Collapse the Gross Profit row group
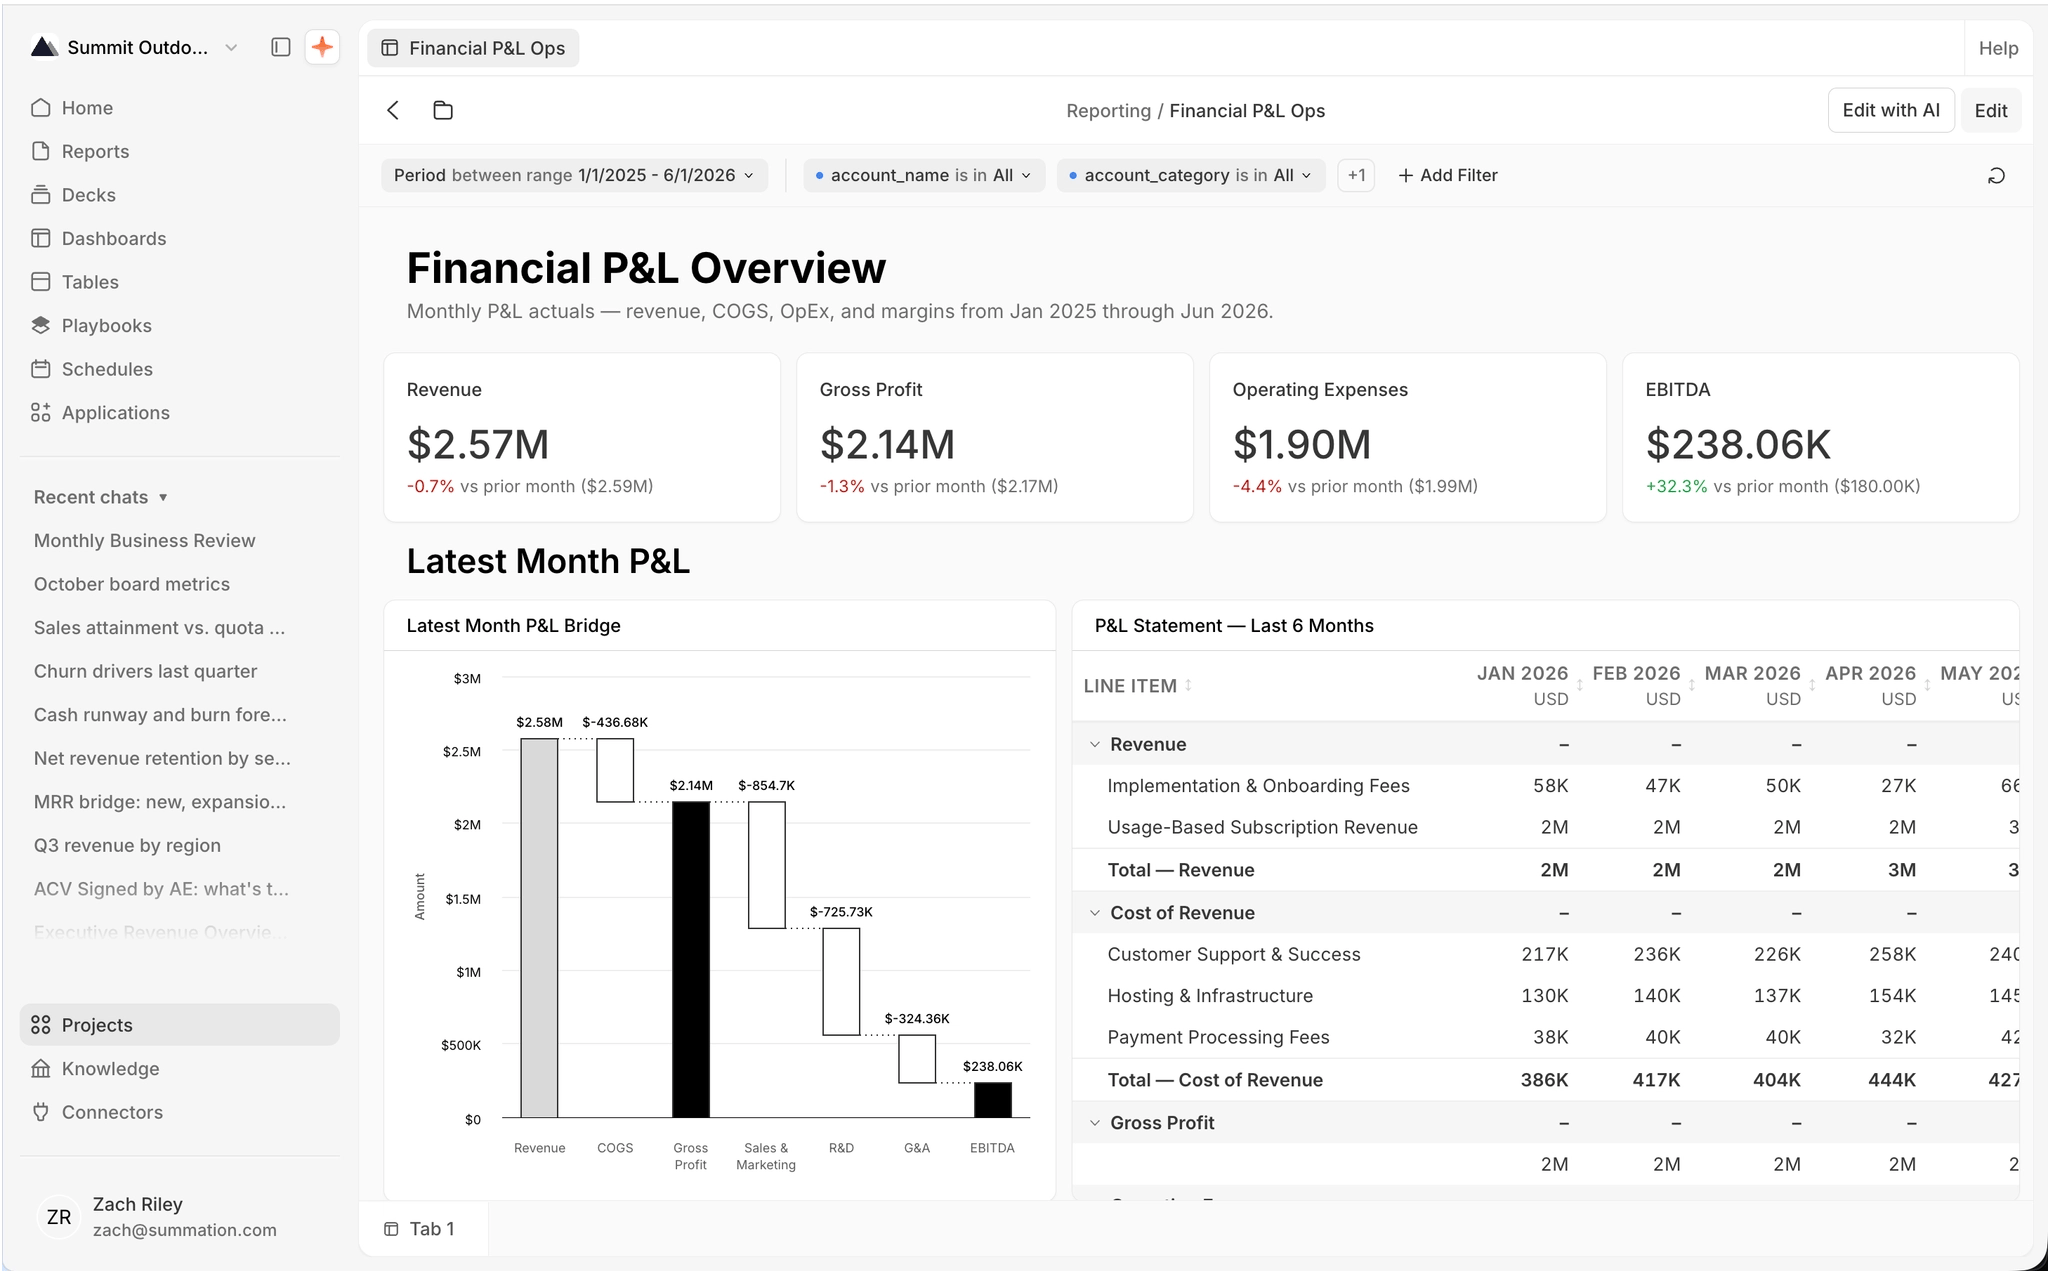The height and width of the screenshot is (1271, 2048). pos(1095,1123)
